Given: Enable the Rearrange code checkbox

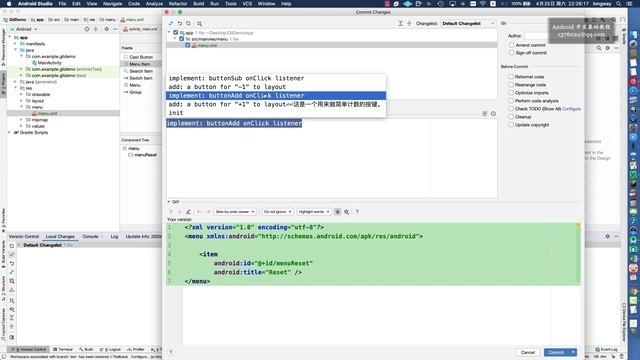Looking at the screenshot, I should tap(511, 84).
